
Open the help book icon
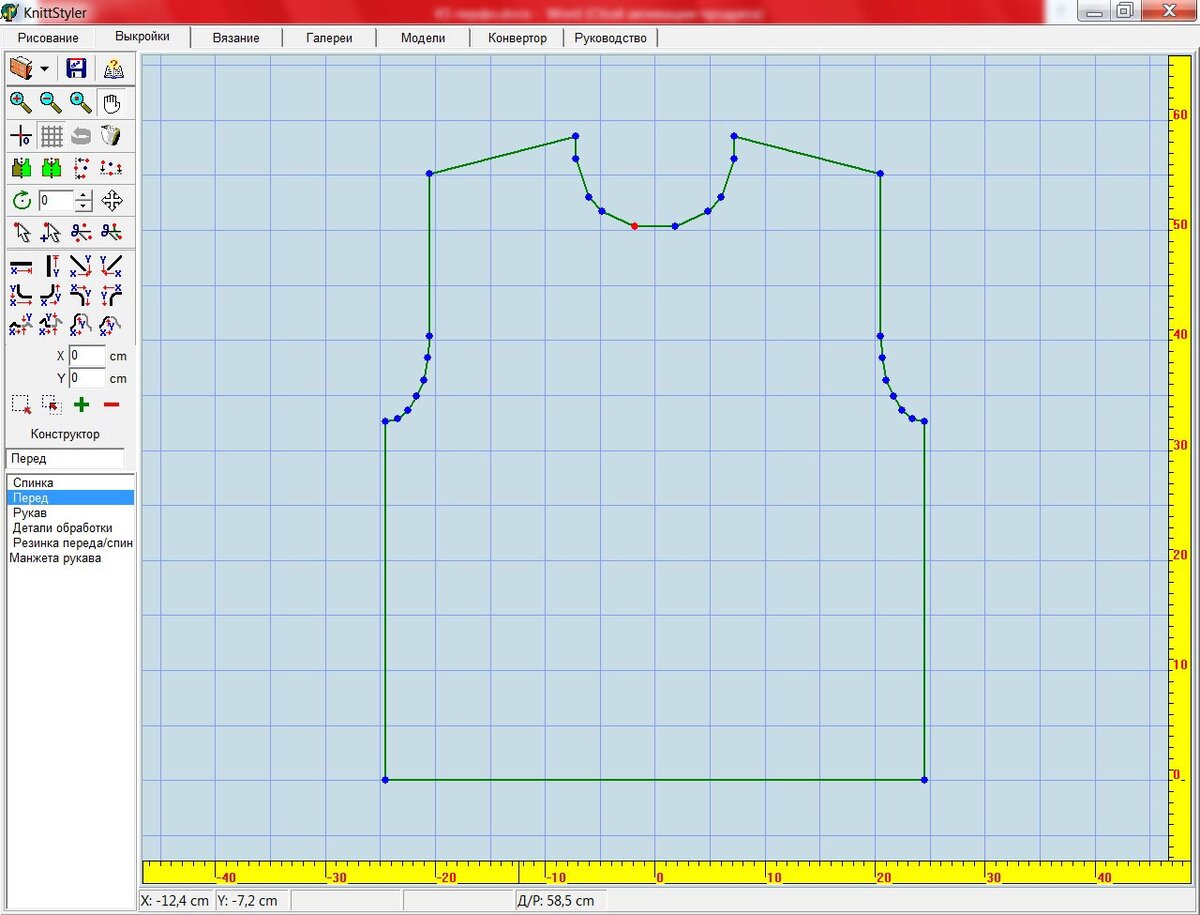point(113,69)
